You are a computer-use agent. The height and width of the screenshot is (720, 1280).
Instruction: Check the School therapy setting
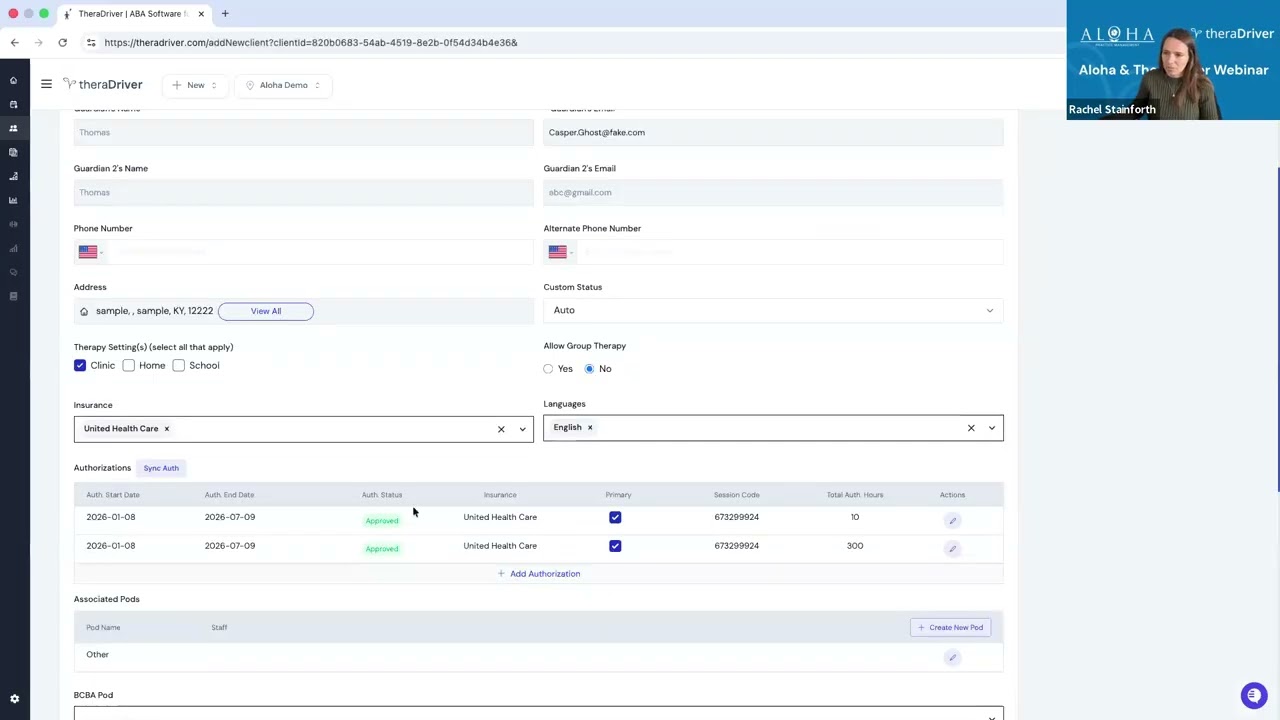(178, 366)
